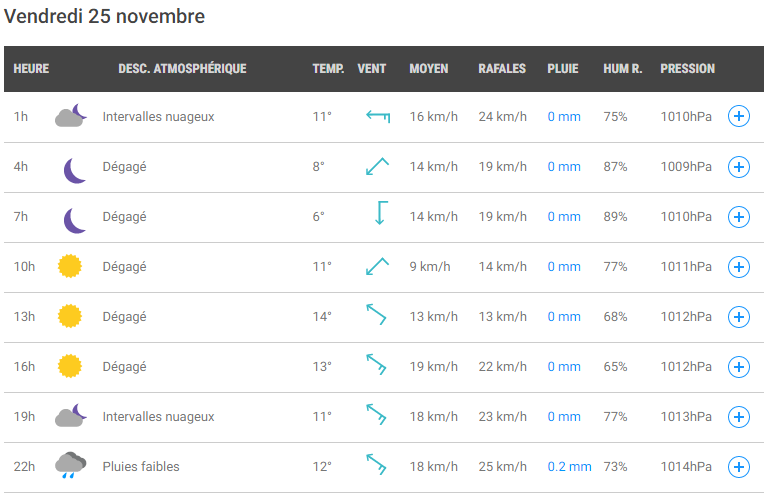Viewport: 779px width, 500px height.
Task: Click the rain cloud icon at 22h
Action: point(70,465)
